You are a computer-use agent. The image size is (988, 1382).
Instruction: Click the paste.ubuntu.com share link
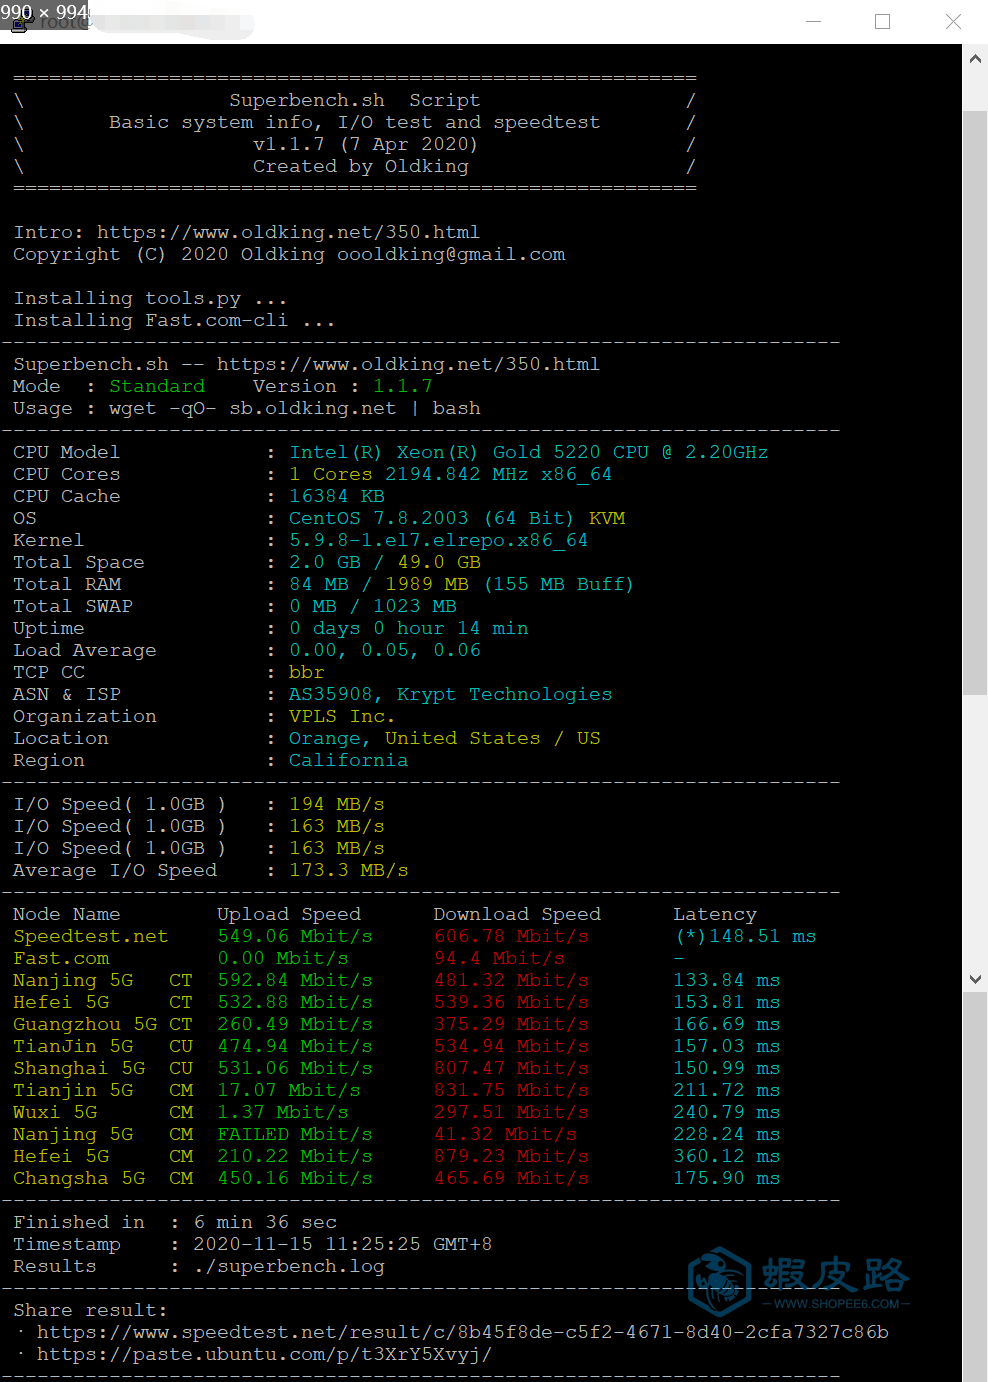tap(264, 1354)
